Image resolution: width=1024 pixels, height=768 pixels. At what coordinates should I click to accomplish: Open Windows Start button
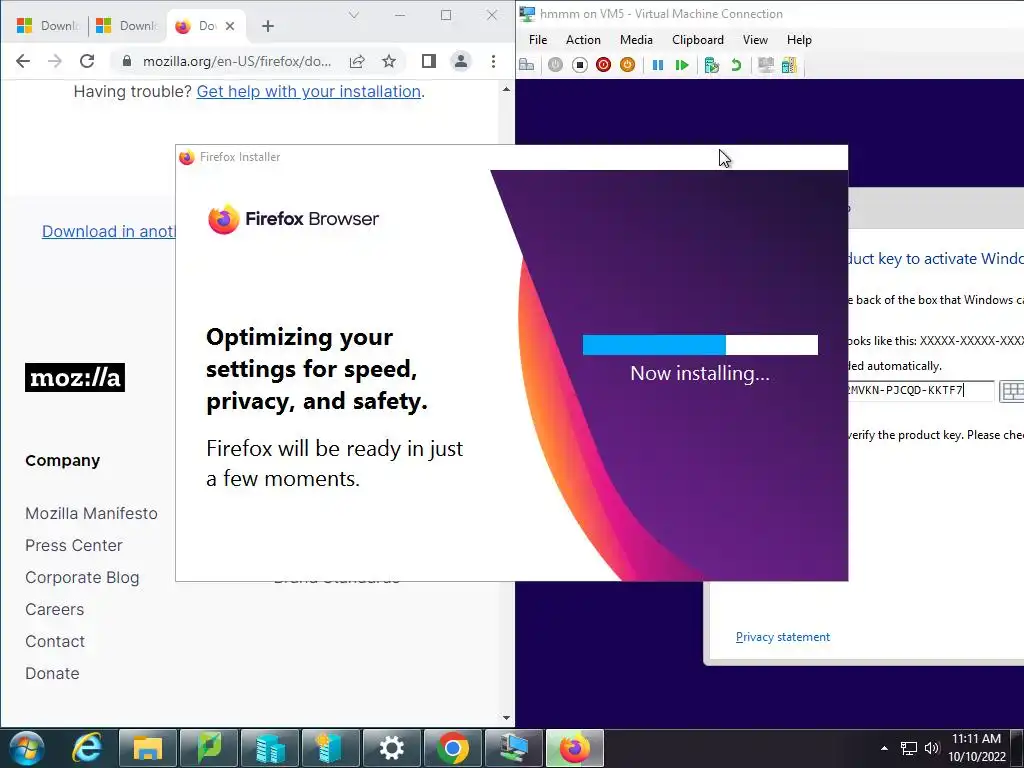pos(26,748)
